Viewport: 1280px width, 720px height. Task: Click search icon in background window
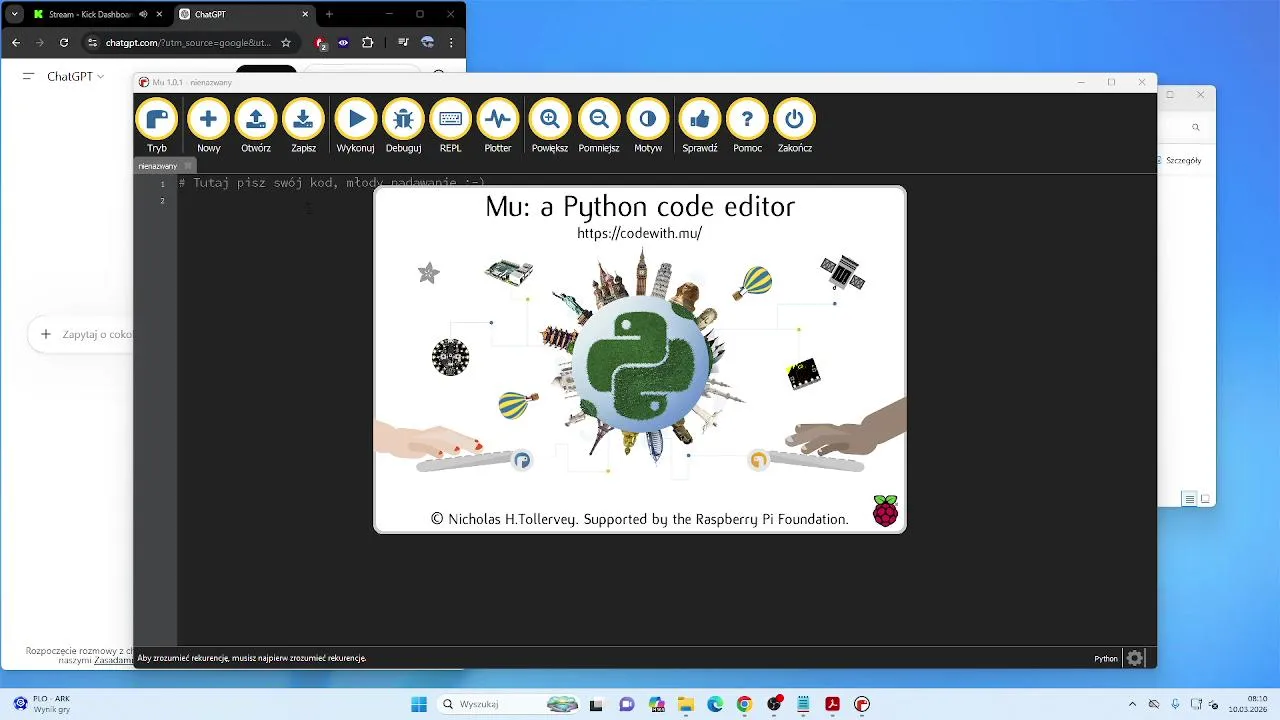click(x=1195, y=127)
